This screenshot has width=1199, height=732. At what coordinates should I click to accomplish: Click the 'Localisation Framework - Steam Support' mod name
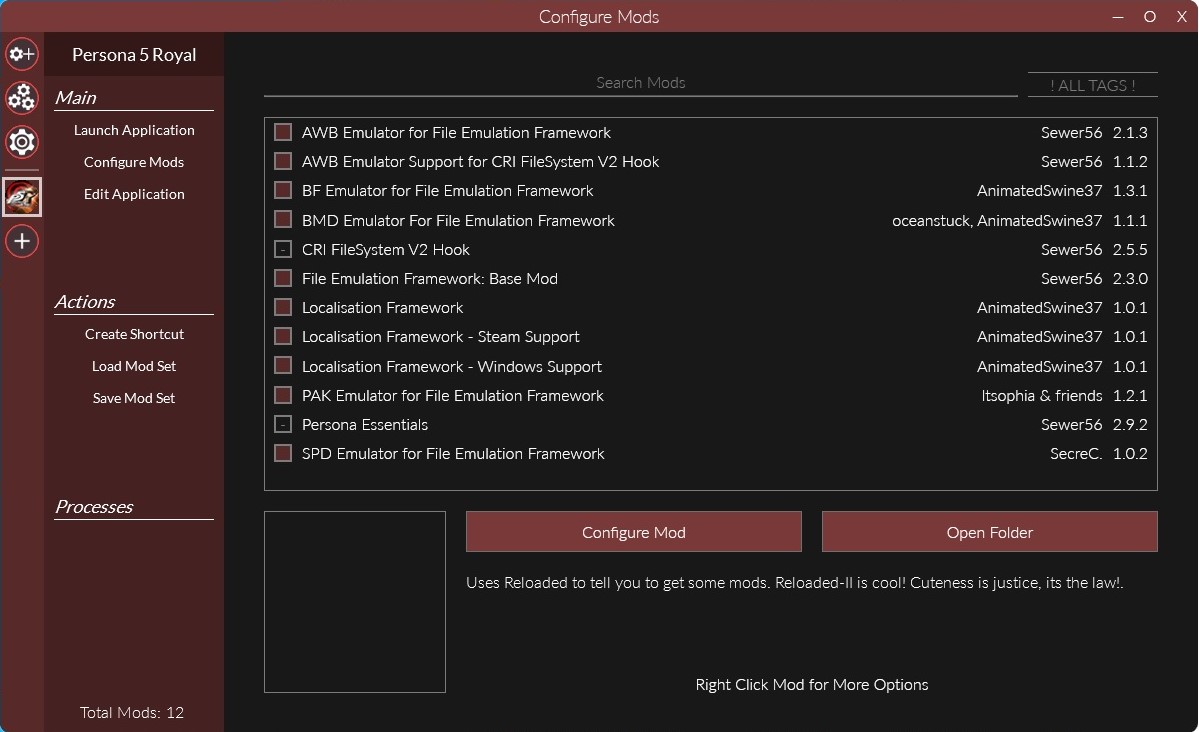[x=440, y=337]
